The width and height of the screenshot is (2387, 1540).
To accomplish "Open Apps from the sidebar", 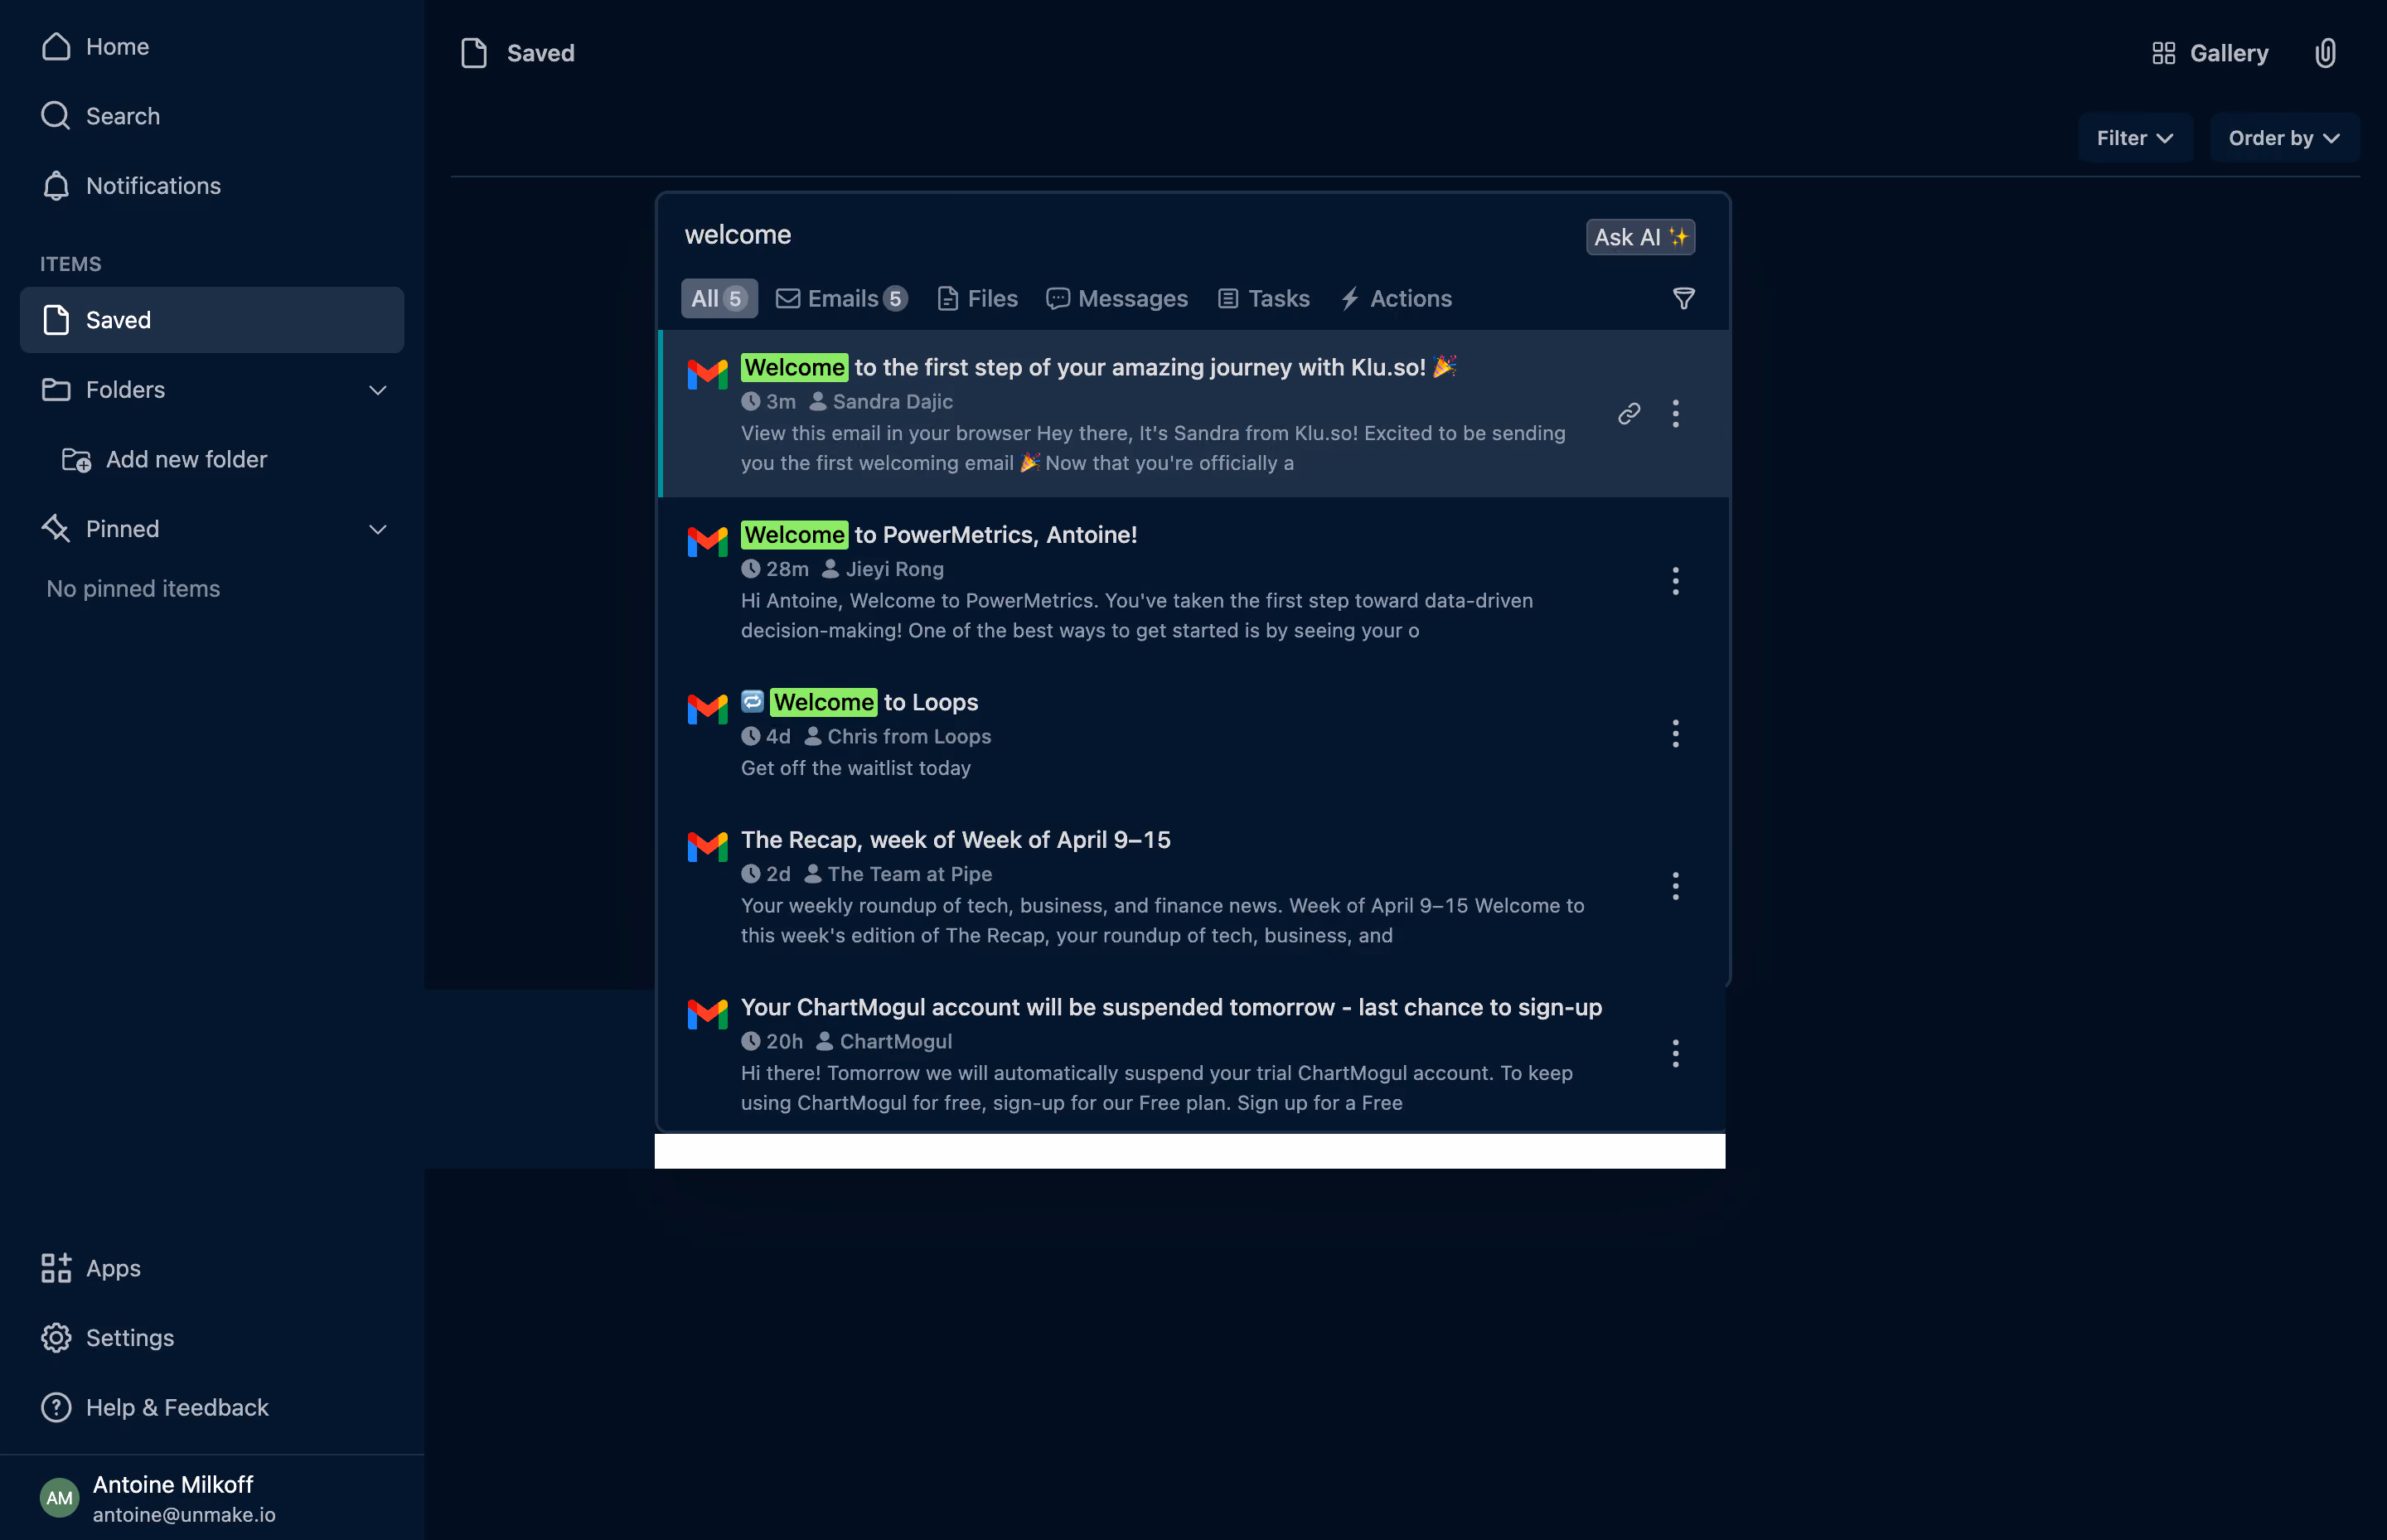I will tap(91, 1267).
